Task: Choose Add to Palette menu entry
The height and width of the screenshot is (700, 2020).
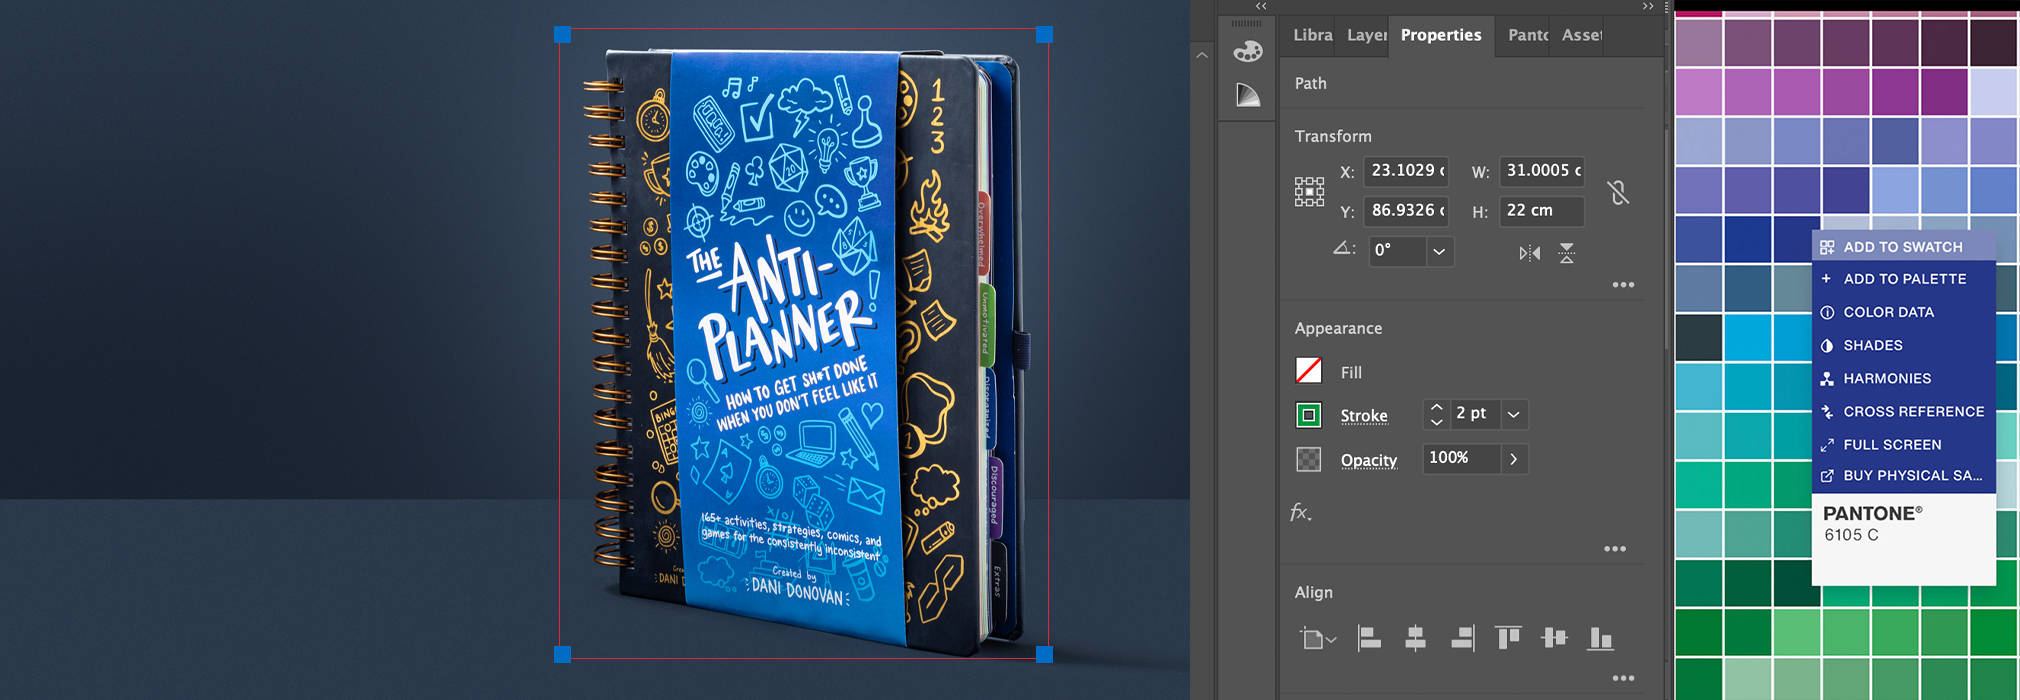Action: pyautogui.click(x=1903, y=279)
